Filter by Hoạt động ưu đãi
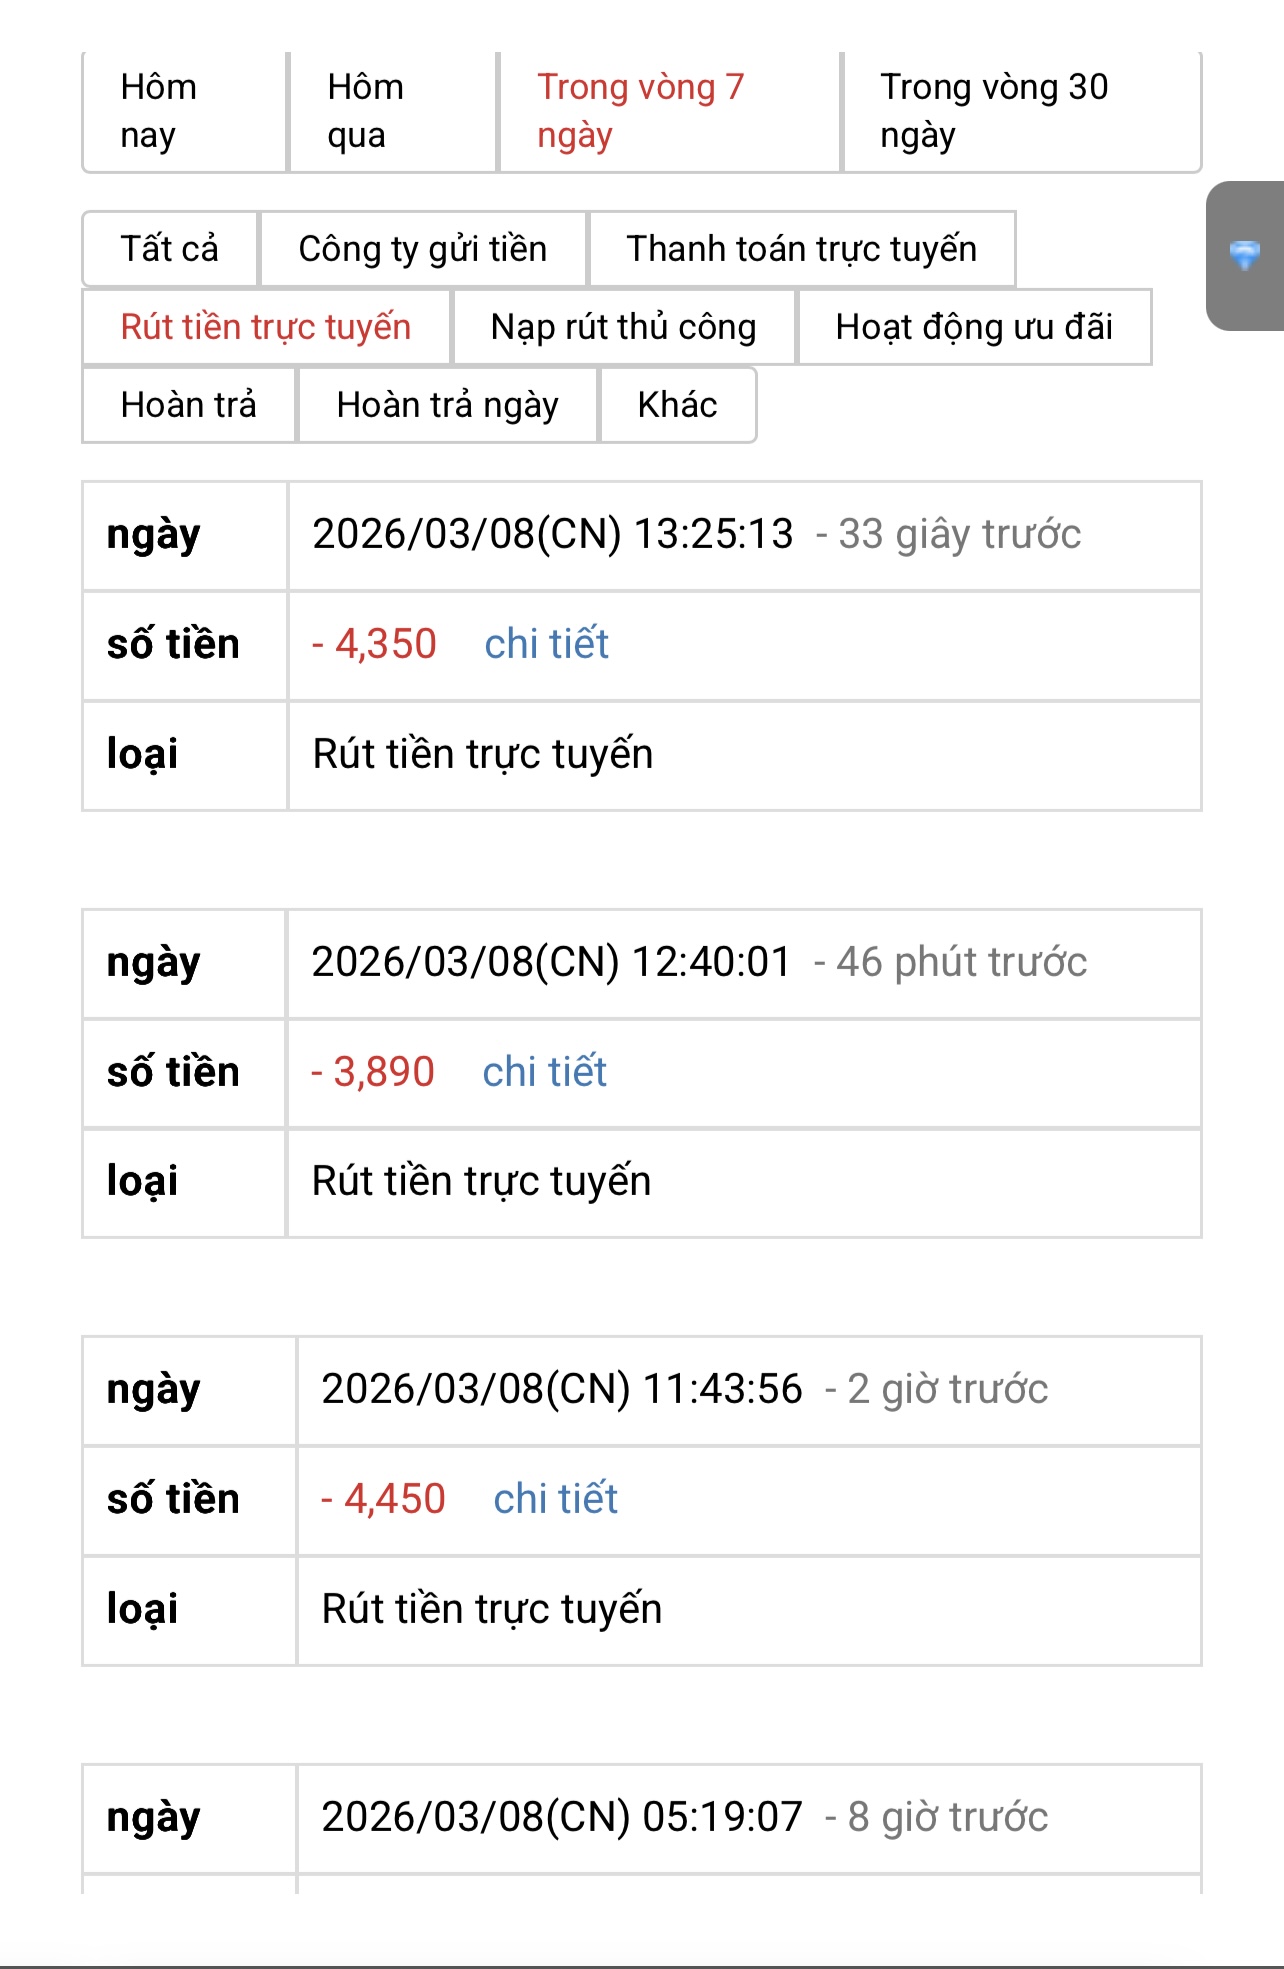Viewport: 1284px width, 1969px height. pyautogui.click(x=975, y=327)
